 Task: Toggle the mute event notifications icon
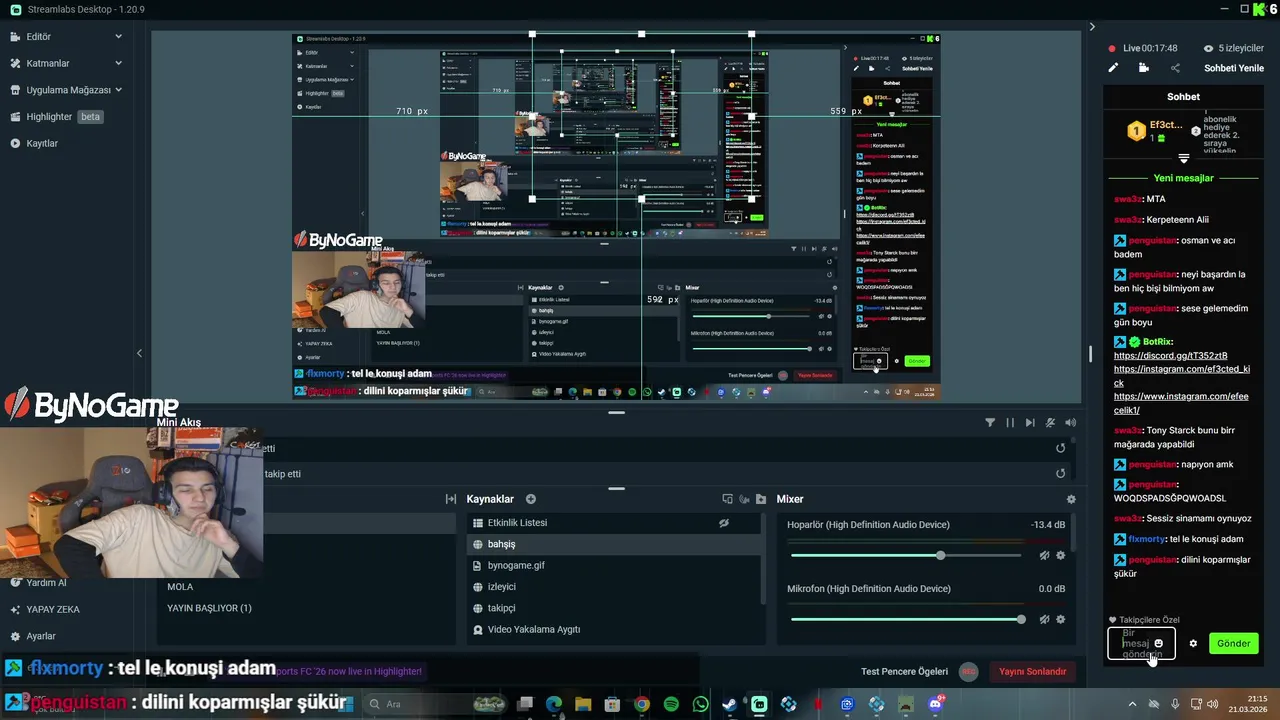point(1050,423)
